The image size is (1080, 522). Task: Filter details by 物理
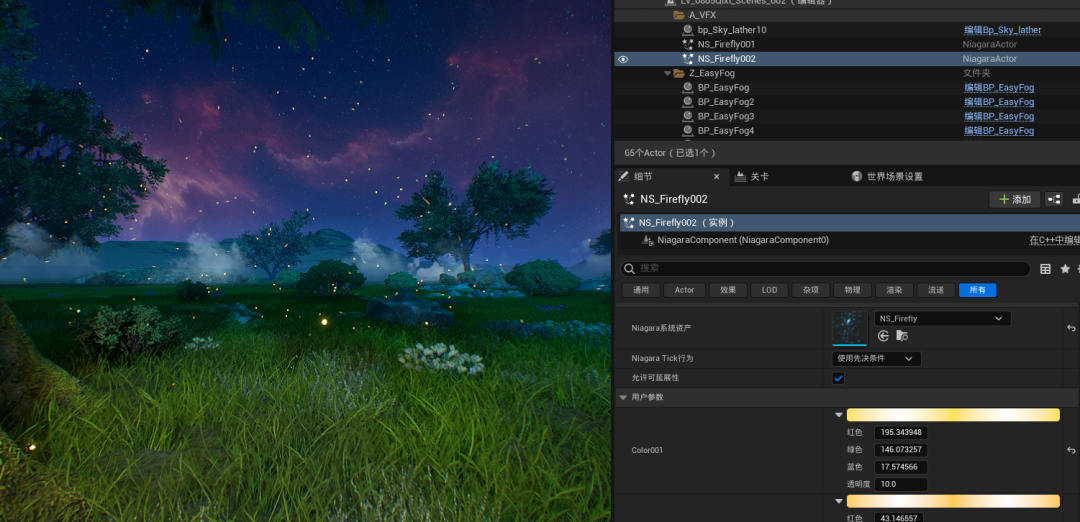(852, 291)
